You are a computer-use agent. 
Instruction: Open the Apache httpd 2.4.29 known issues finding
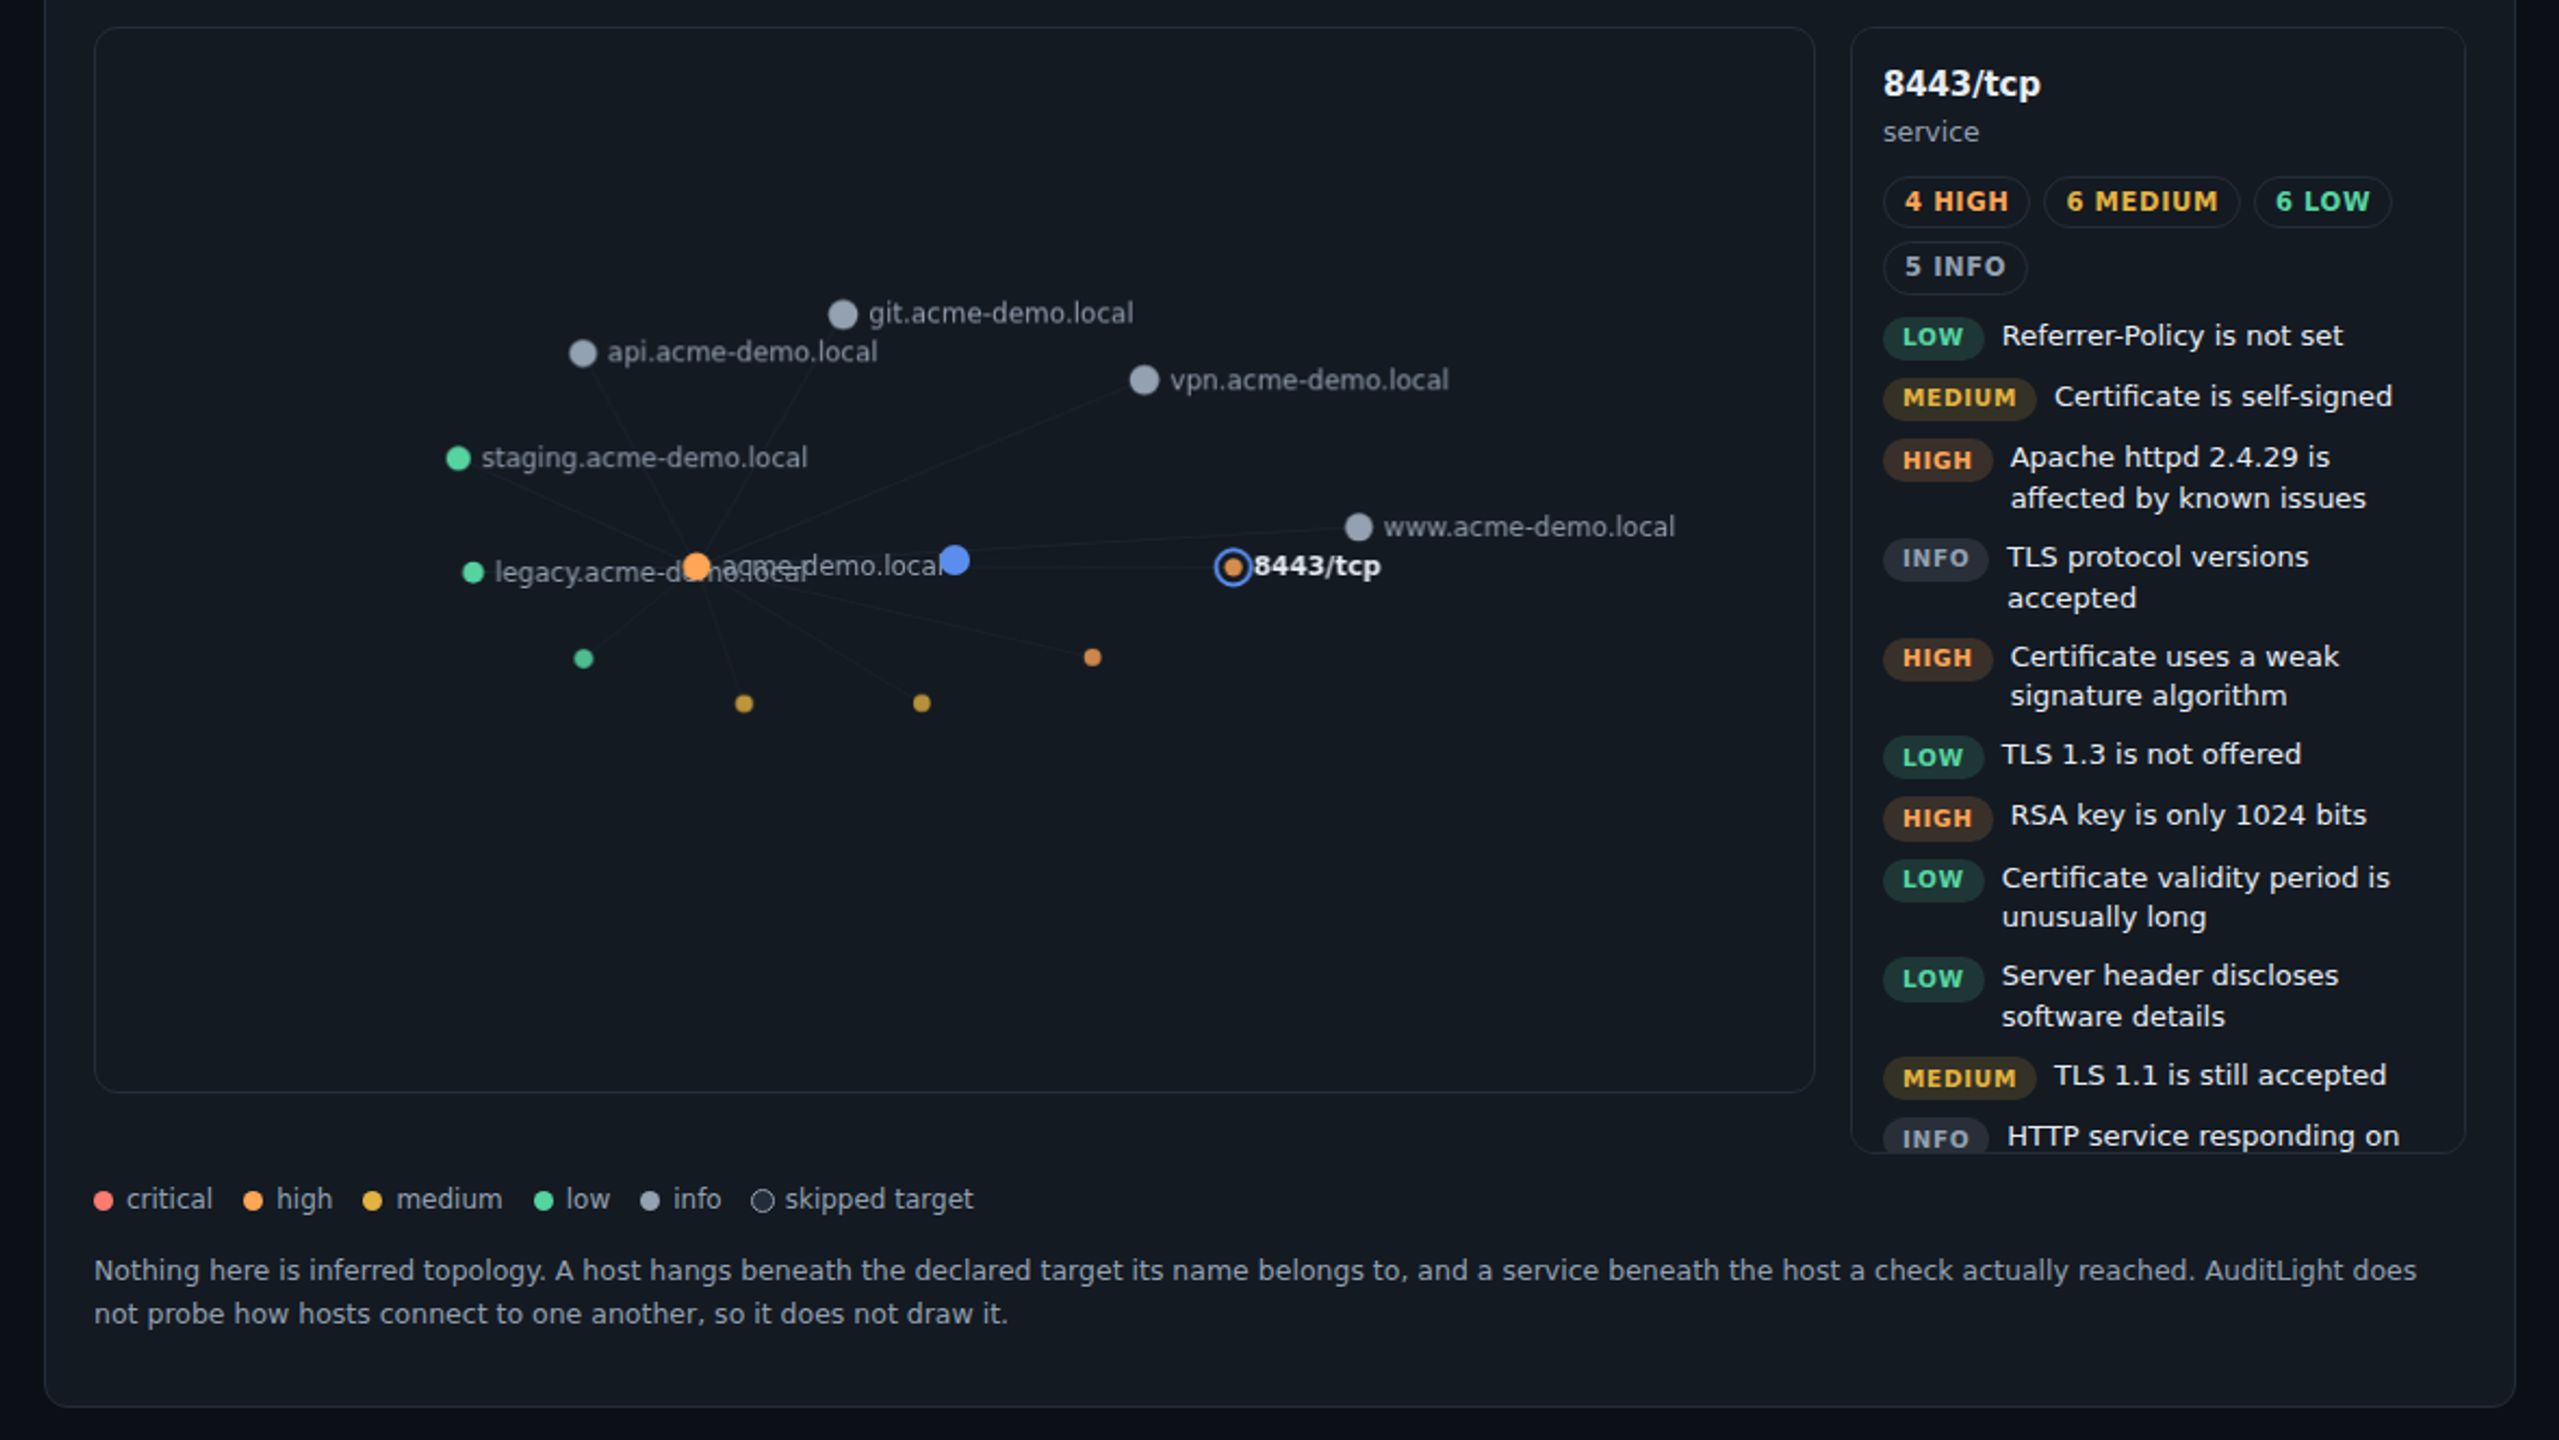(x=2158, y=478)
